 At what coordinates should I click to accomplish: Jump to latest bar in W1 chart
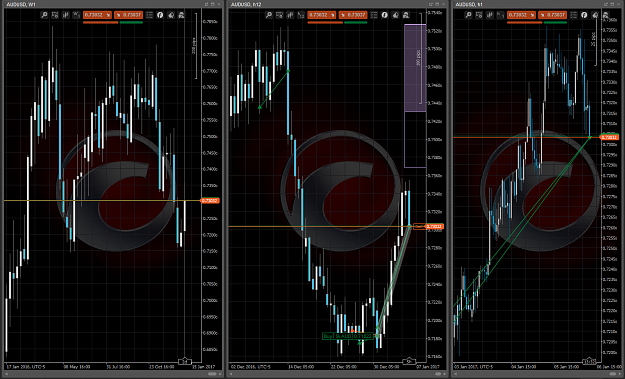[x=185, y=361]
